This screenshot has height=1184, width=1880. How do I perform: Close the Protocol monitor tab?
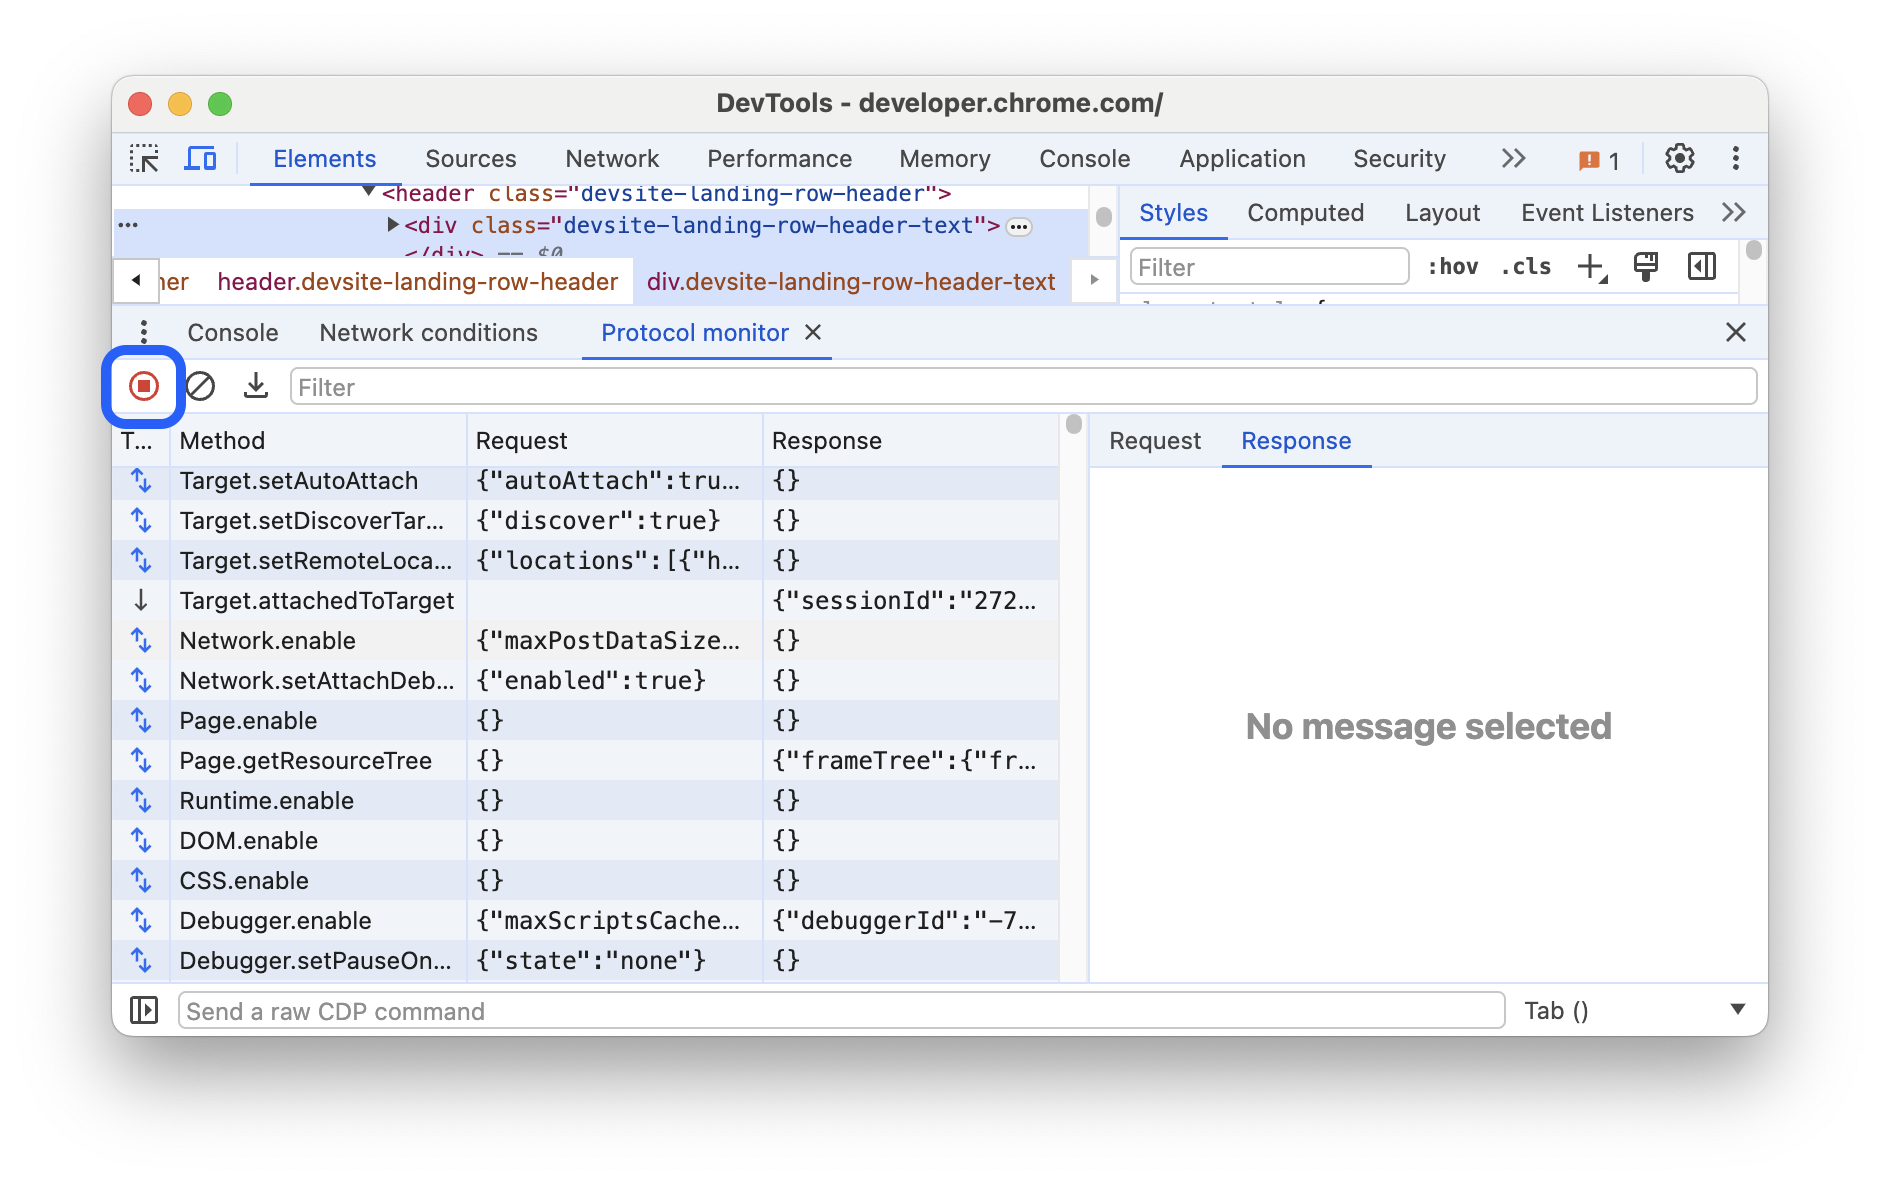pos(814,333)
